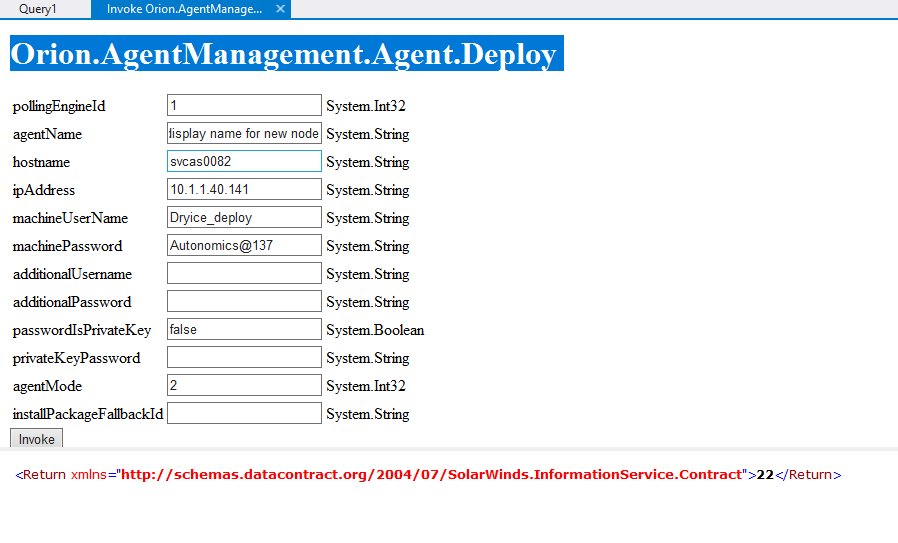Switch to the Query1 tab
Screen dimensions: 898x543
pyautogui.click(x=38, y=9)
